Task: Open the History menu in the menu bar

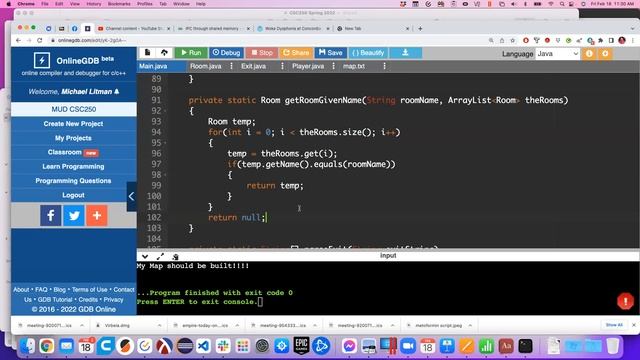Action: tap(93, 4)
